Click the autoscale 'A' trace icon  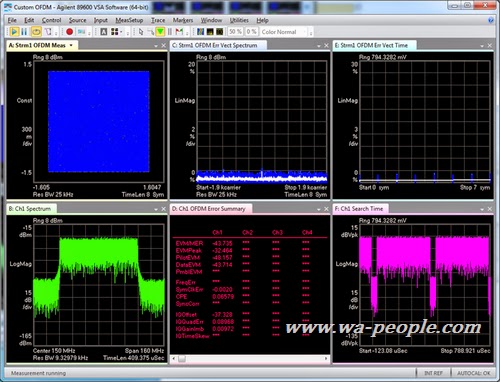point(104,32)
